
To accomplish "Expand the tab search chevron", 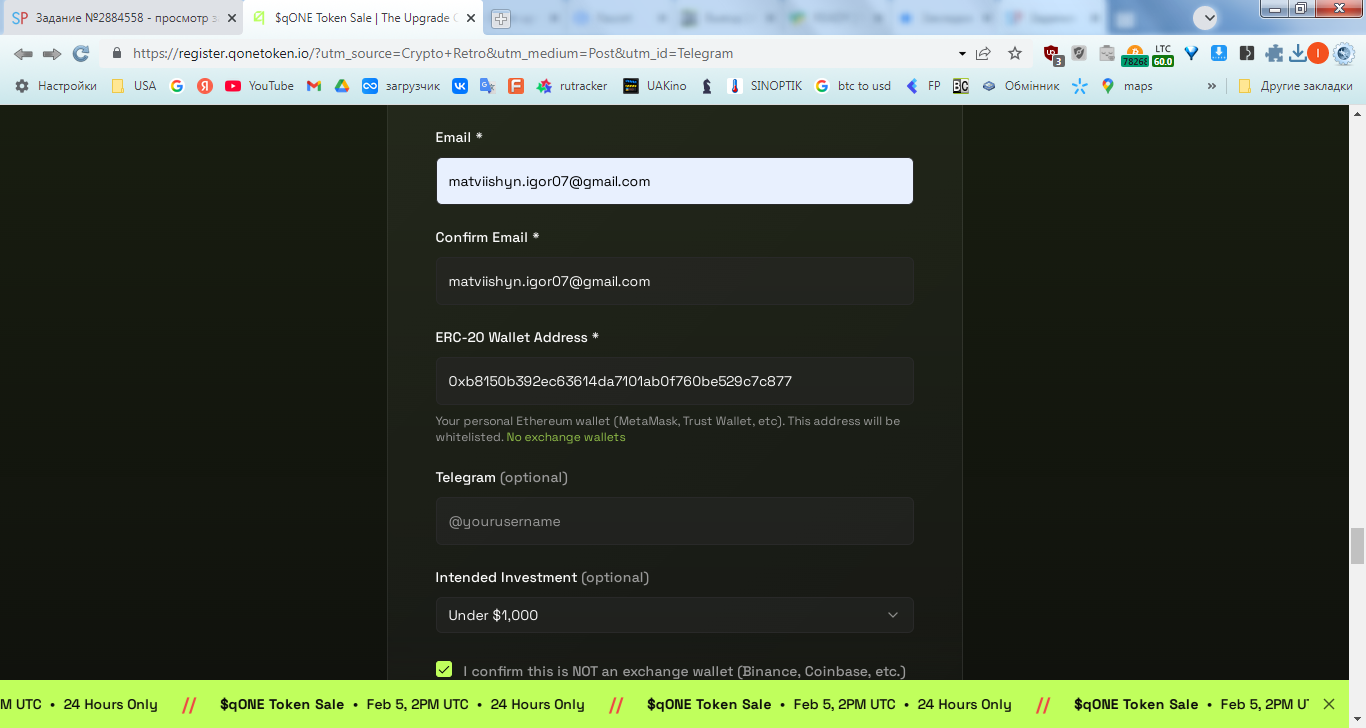I will 1206,18.
